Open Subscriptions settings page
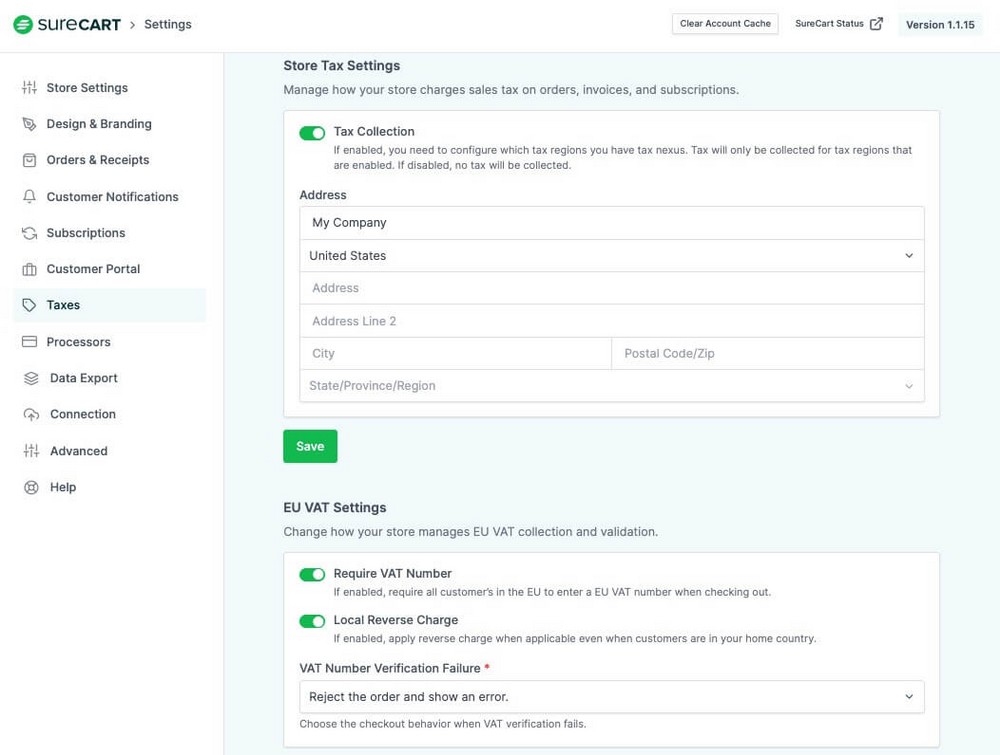Viewport: 1000px width, 755px height. 109,233
